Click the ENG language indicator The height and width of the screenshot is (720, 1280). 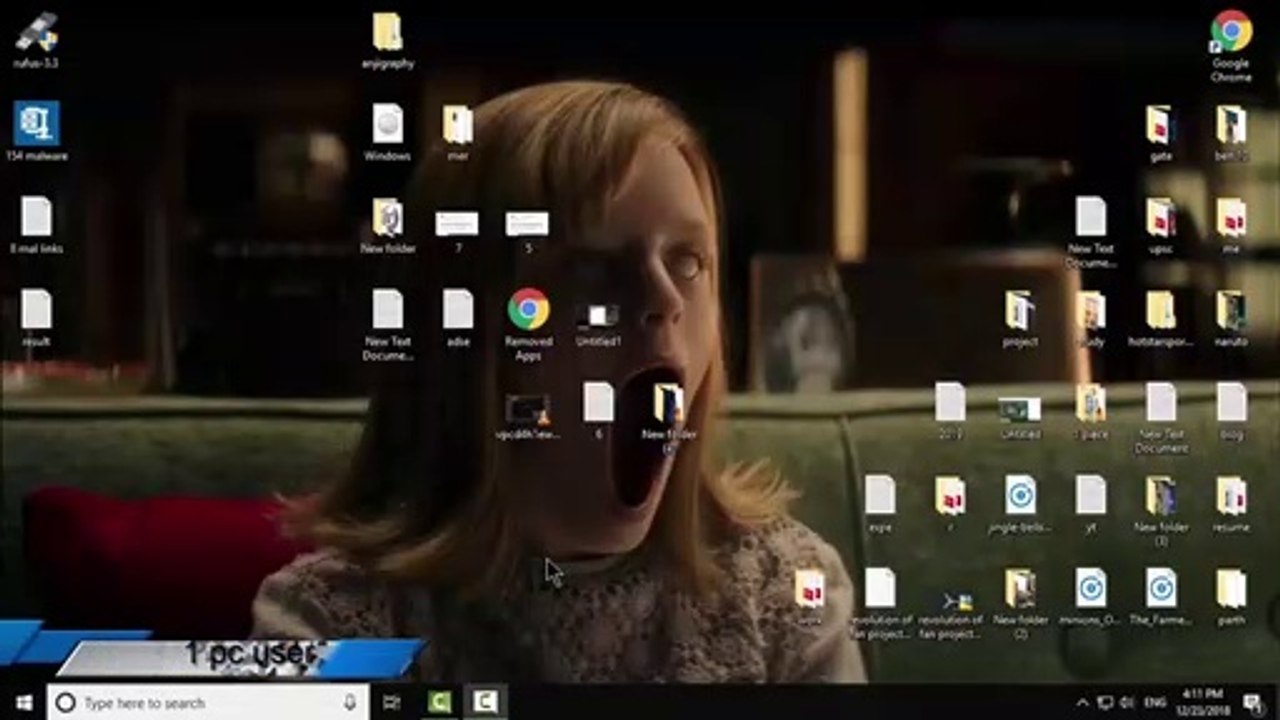[x=1154, y=703]
